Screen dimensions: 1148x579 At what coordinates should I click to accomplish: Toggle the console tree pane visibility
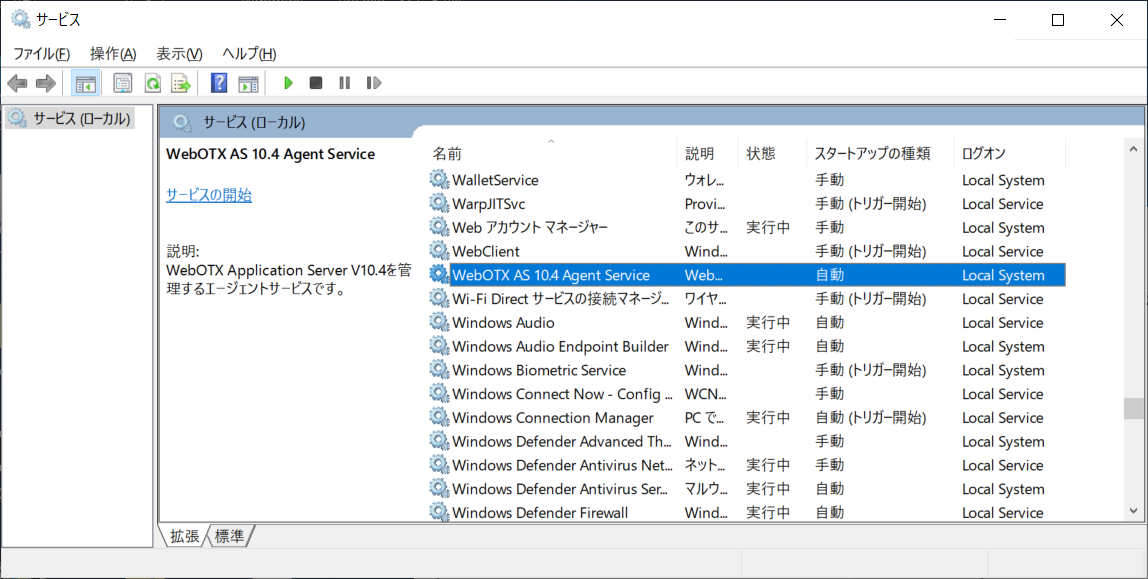click(85, 82)
